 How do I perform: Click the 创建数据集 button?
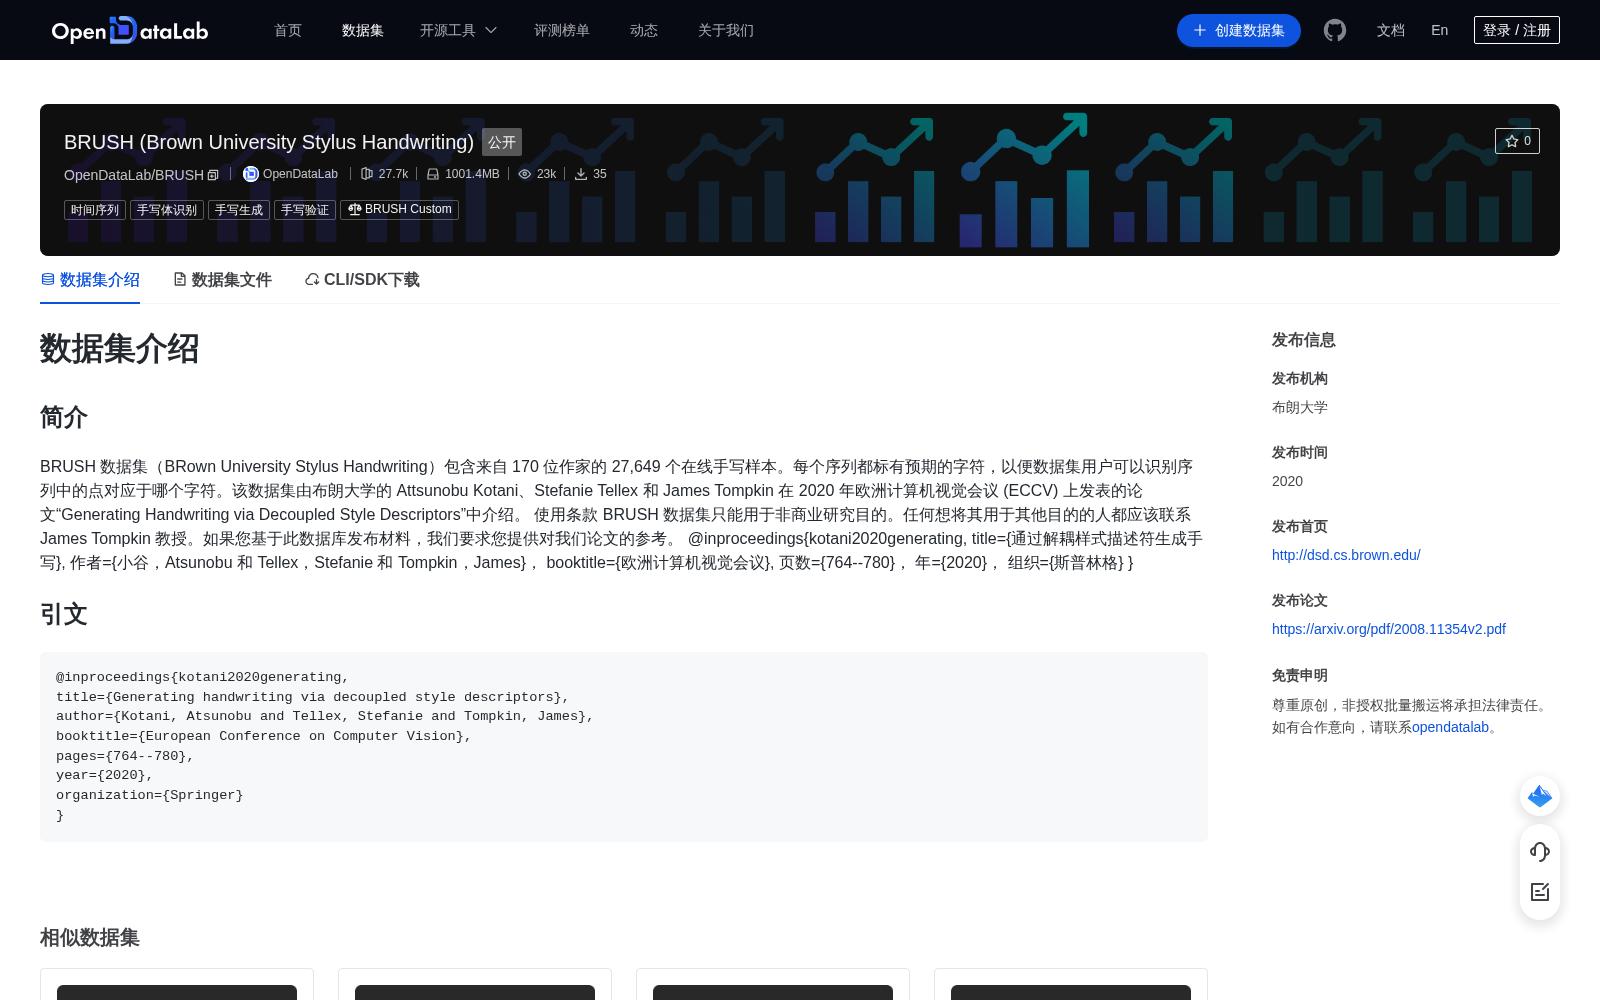coord(1239,30)
